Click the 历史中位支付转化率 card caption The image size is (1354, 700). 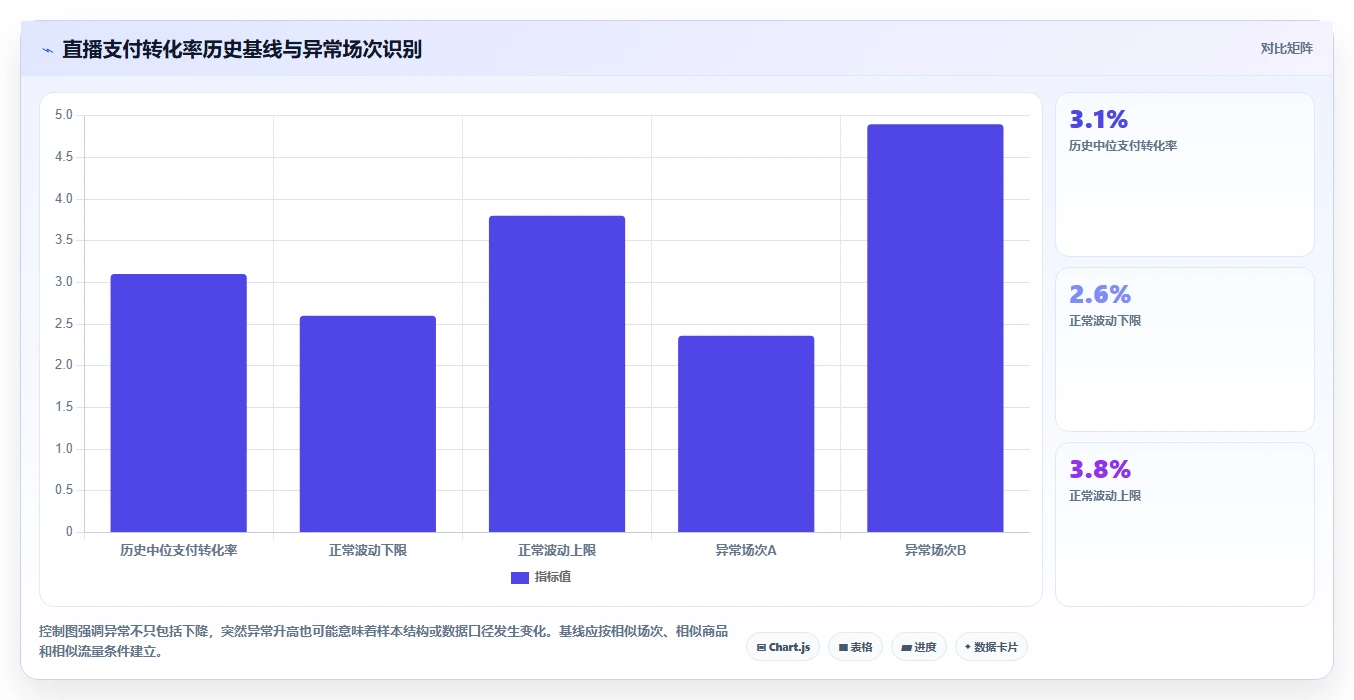coord(1123,146)
